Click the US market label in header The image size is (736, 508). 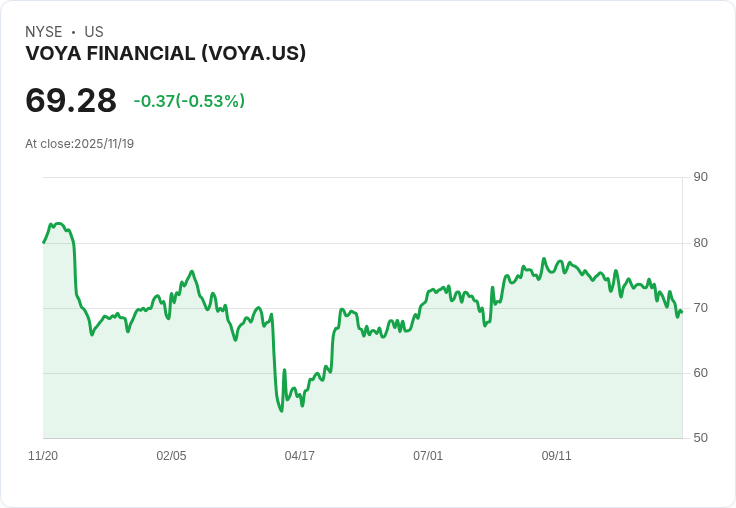tap(94, 32)
